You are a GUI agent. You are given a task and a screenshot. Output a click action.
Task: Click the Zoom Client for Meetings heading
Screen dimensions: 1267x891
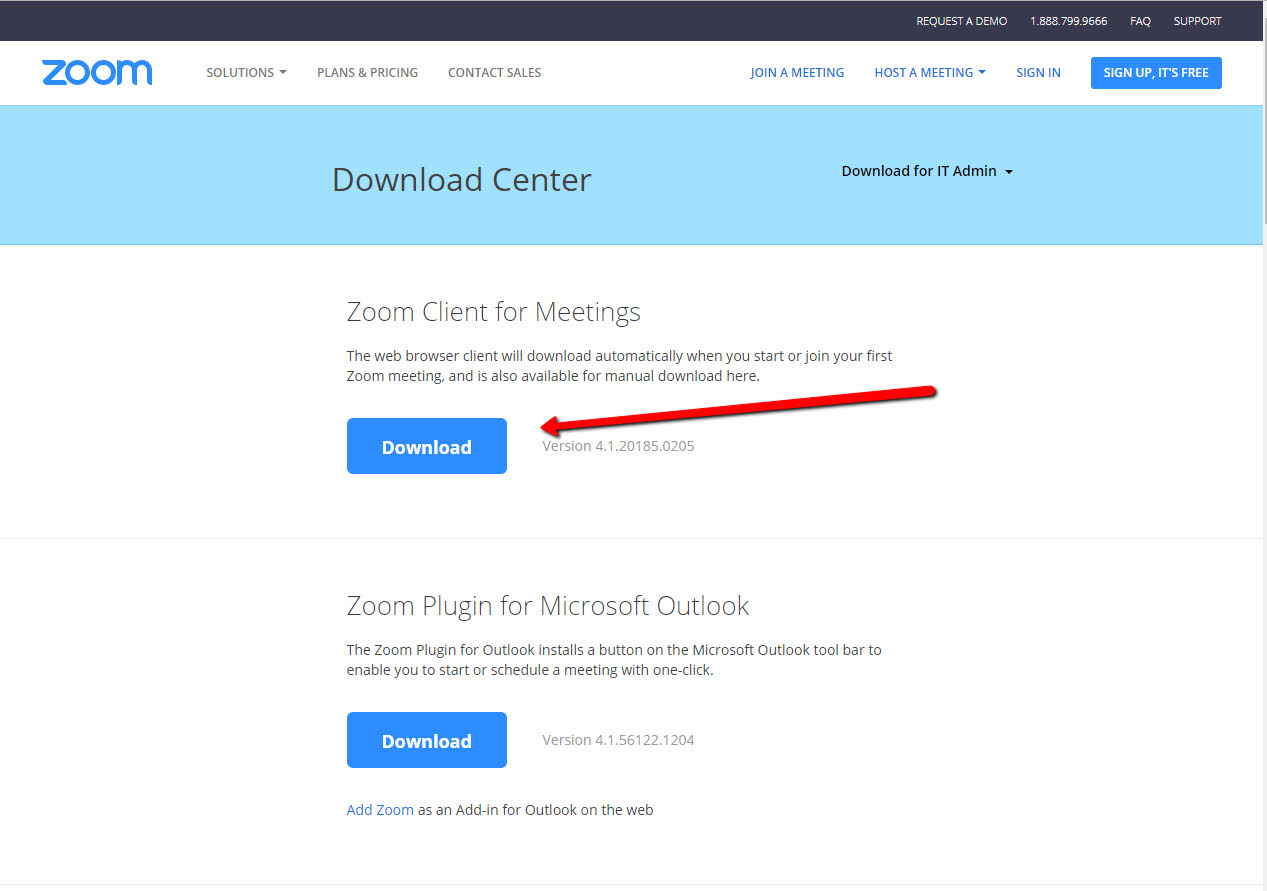click(494, 312)
